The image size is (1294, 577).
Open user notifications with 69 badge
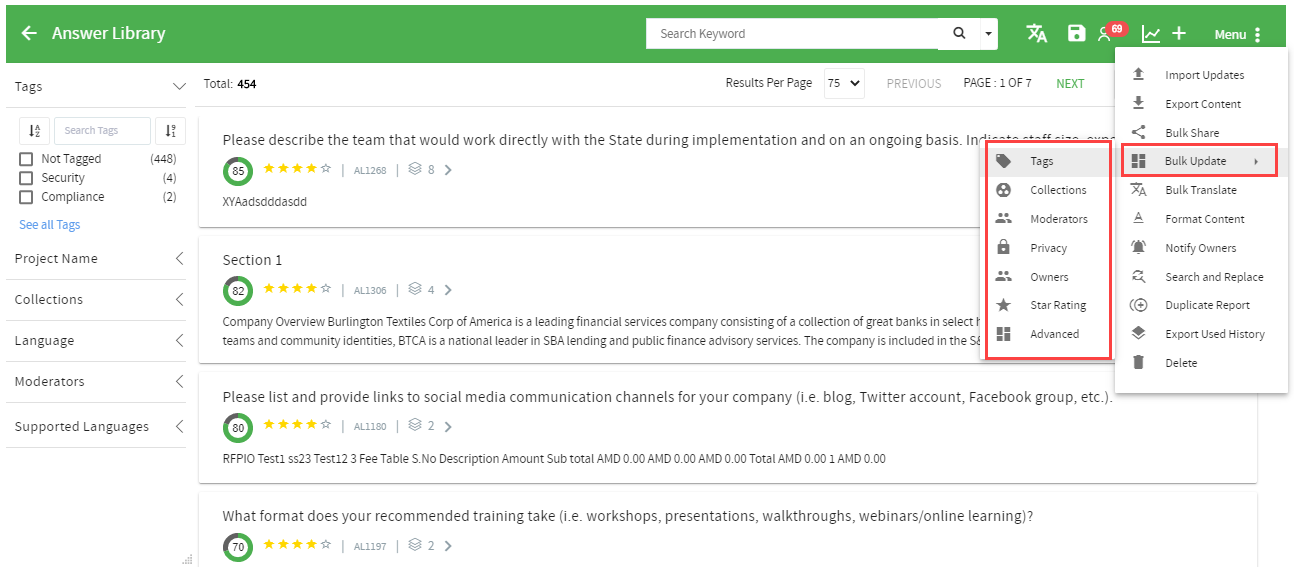(x=1111, y=32)
